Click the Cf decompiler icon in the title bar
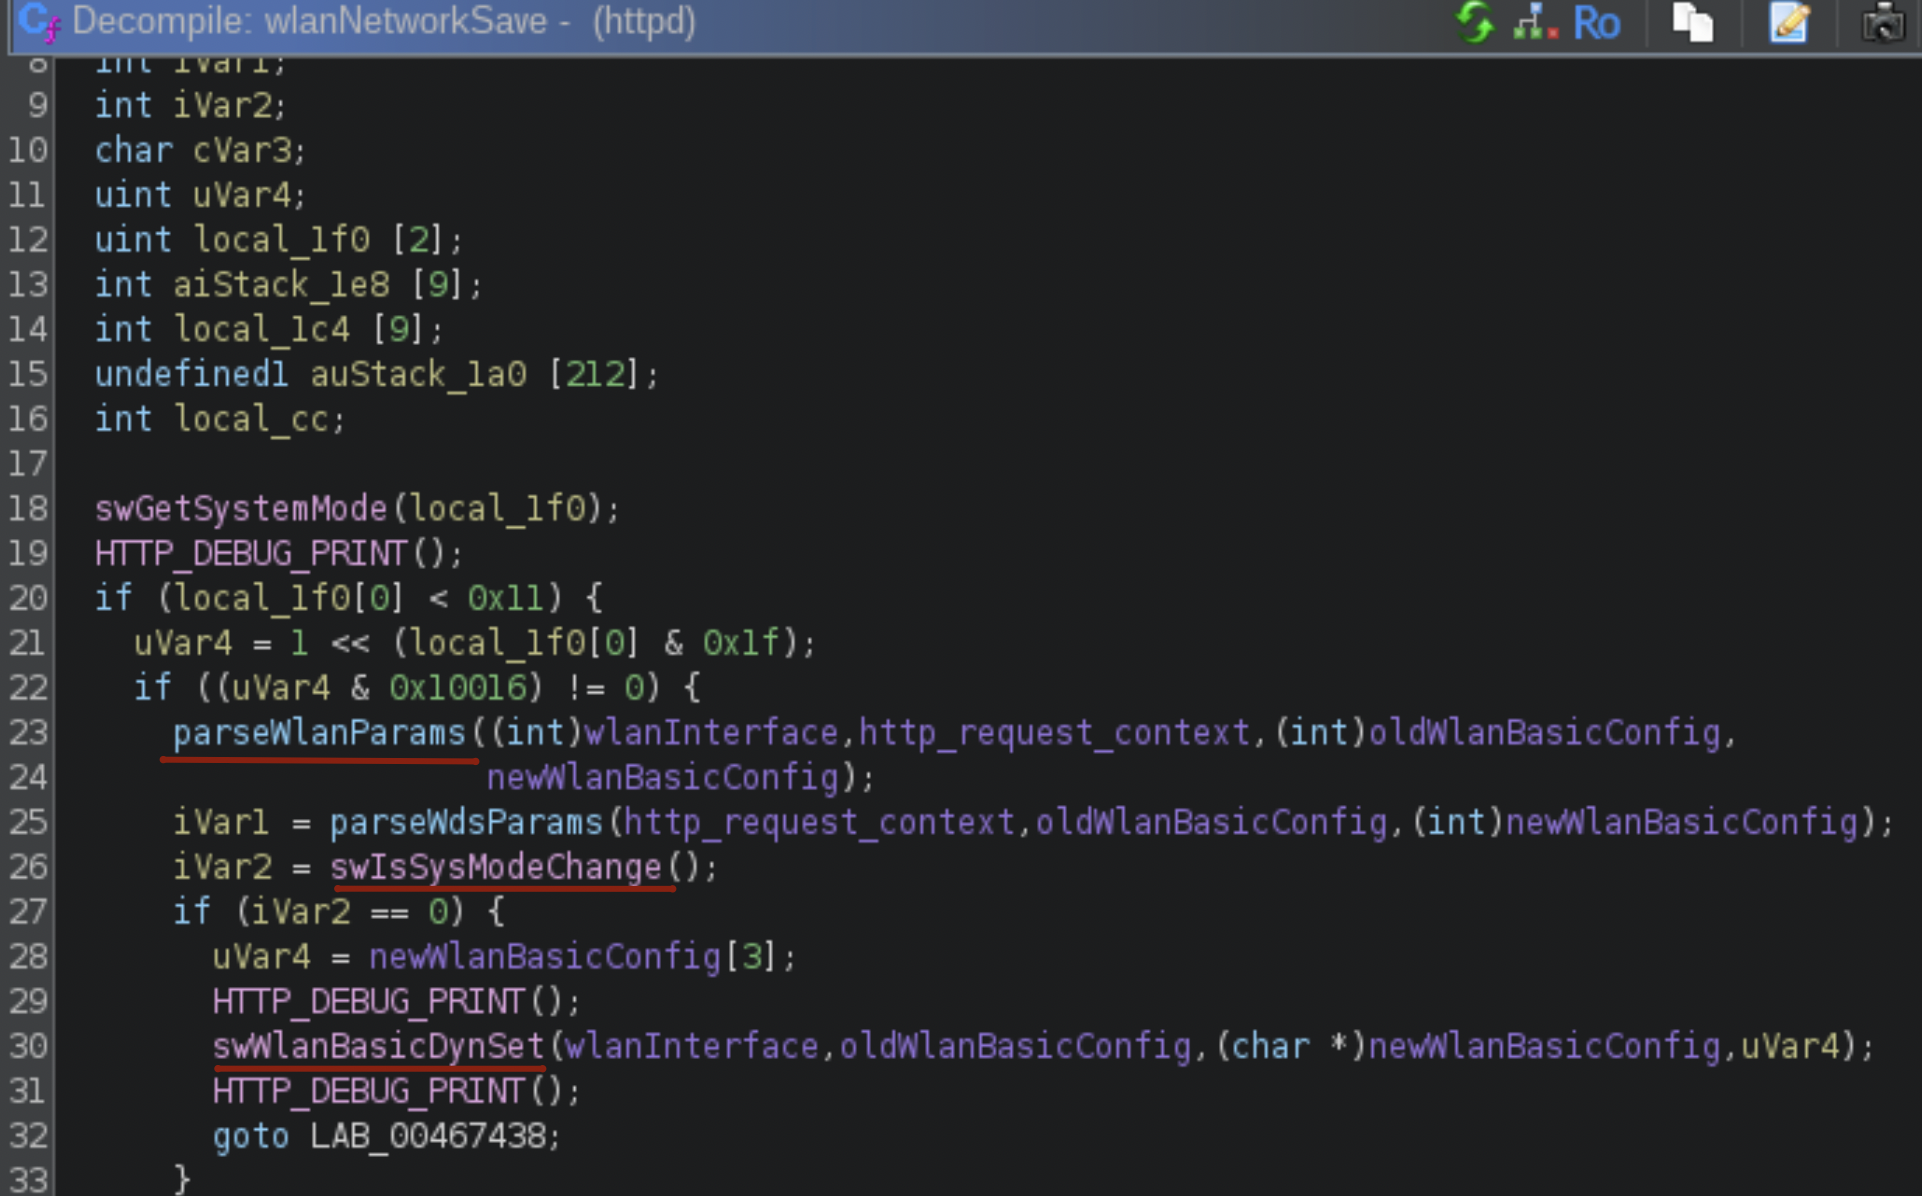The image size is (1922, 1196). [x=38, y=22]
